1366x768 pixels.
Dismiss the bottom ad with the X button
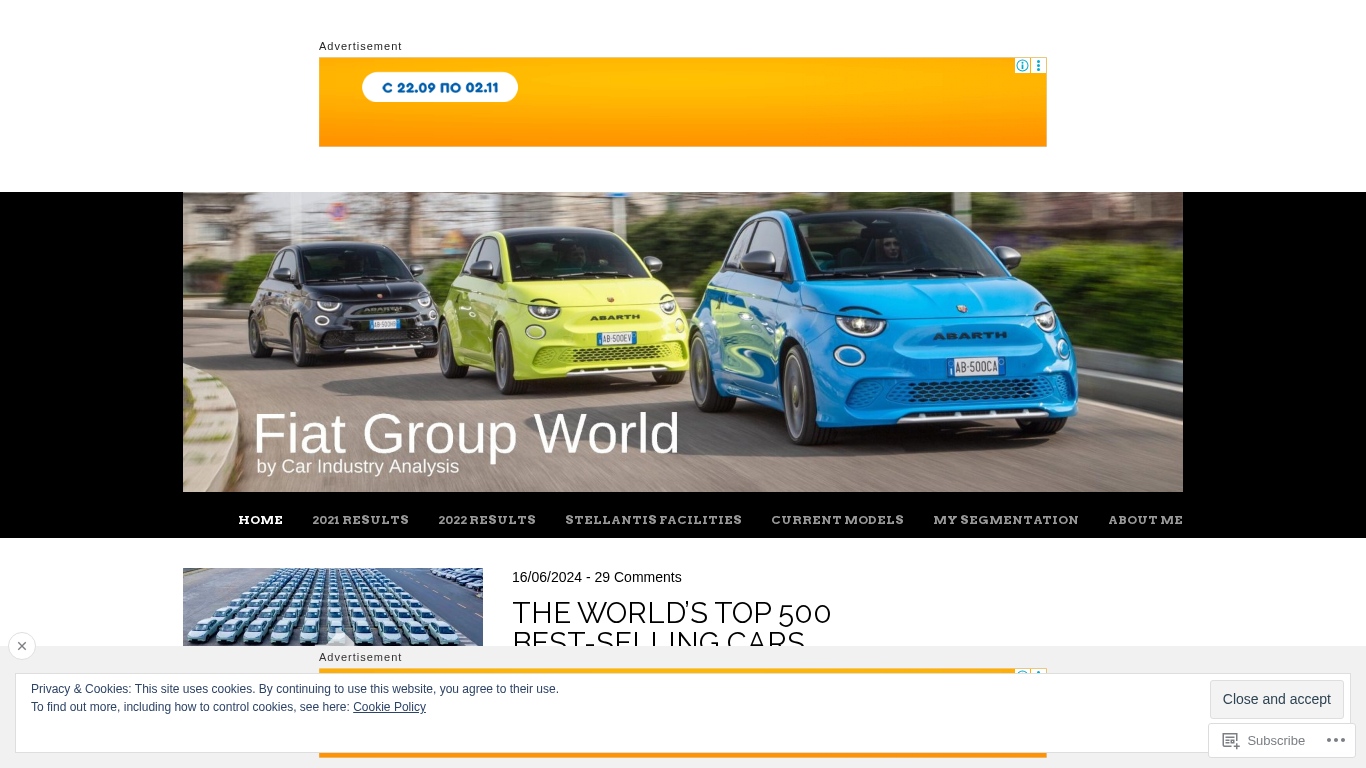pyautogui.click(x=22, y=646)
